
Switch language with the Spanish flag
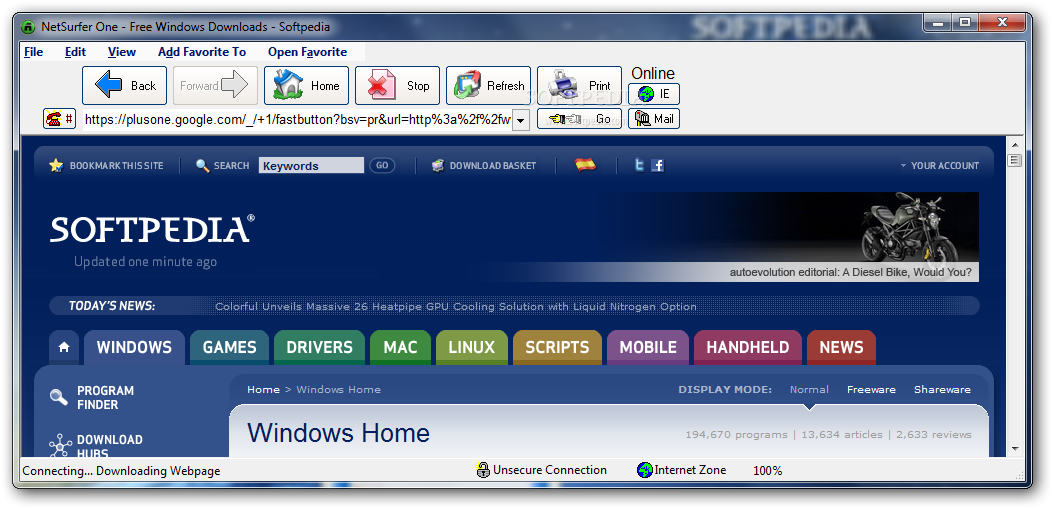[x=586, y=165]
